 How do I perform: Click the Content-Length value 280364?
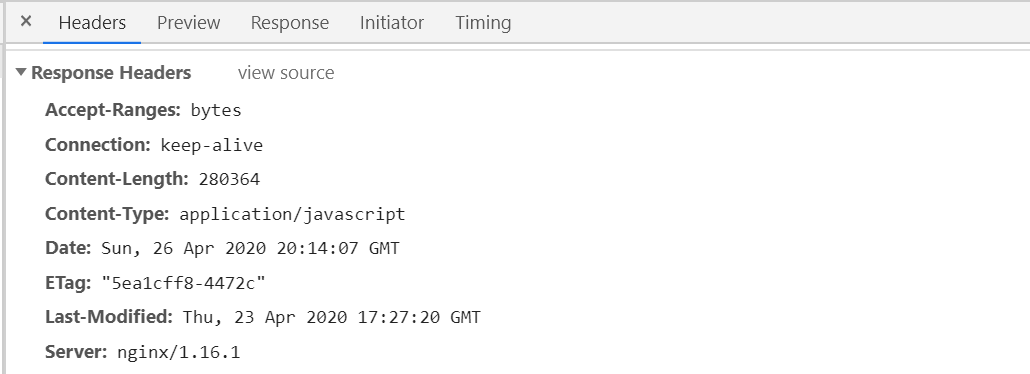(x=229, y=179)
